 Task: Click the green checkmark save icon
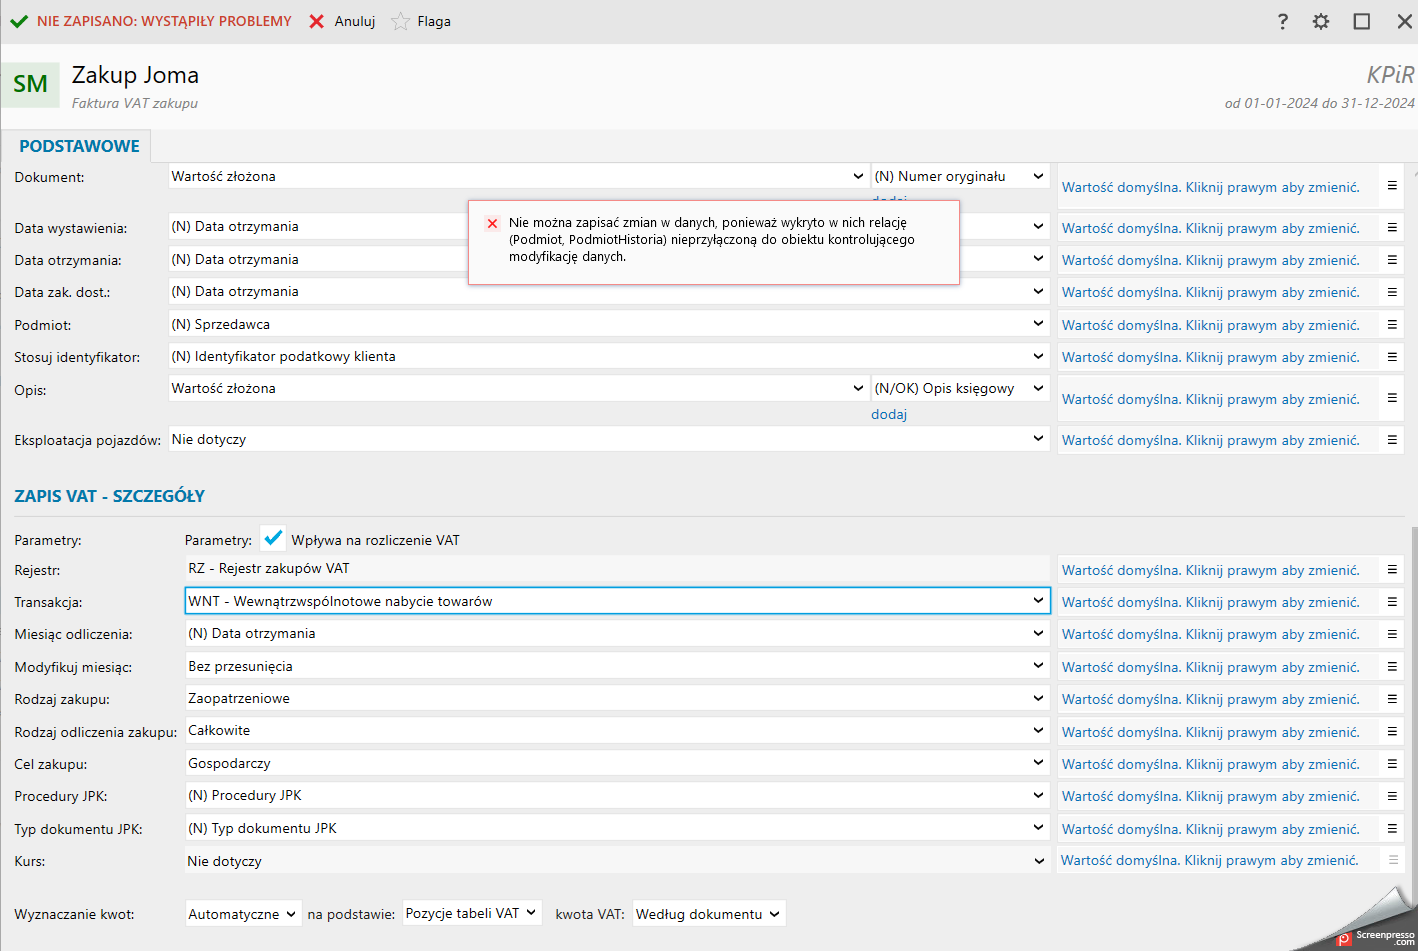19,21
